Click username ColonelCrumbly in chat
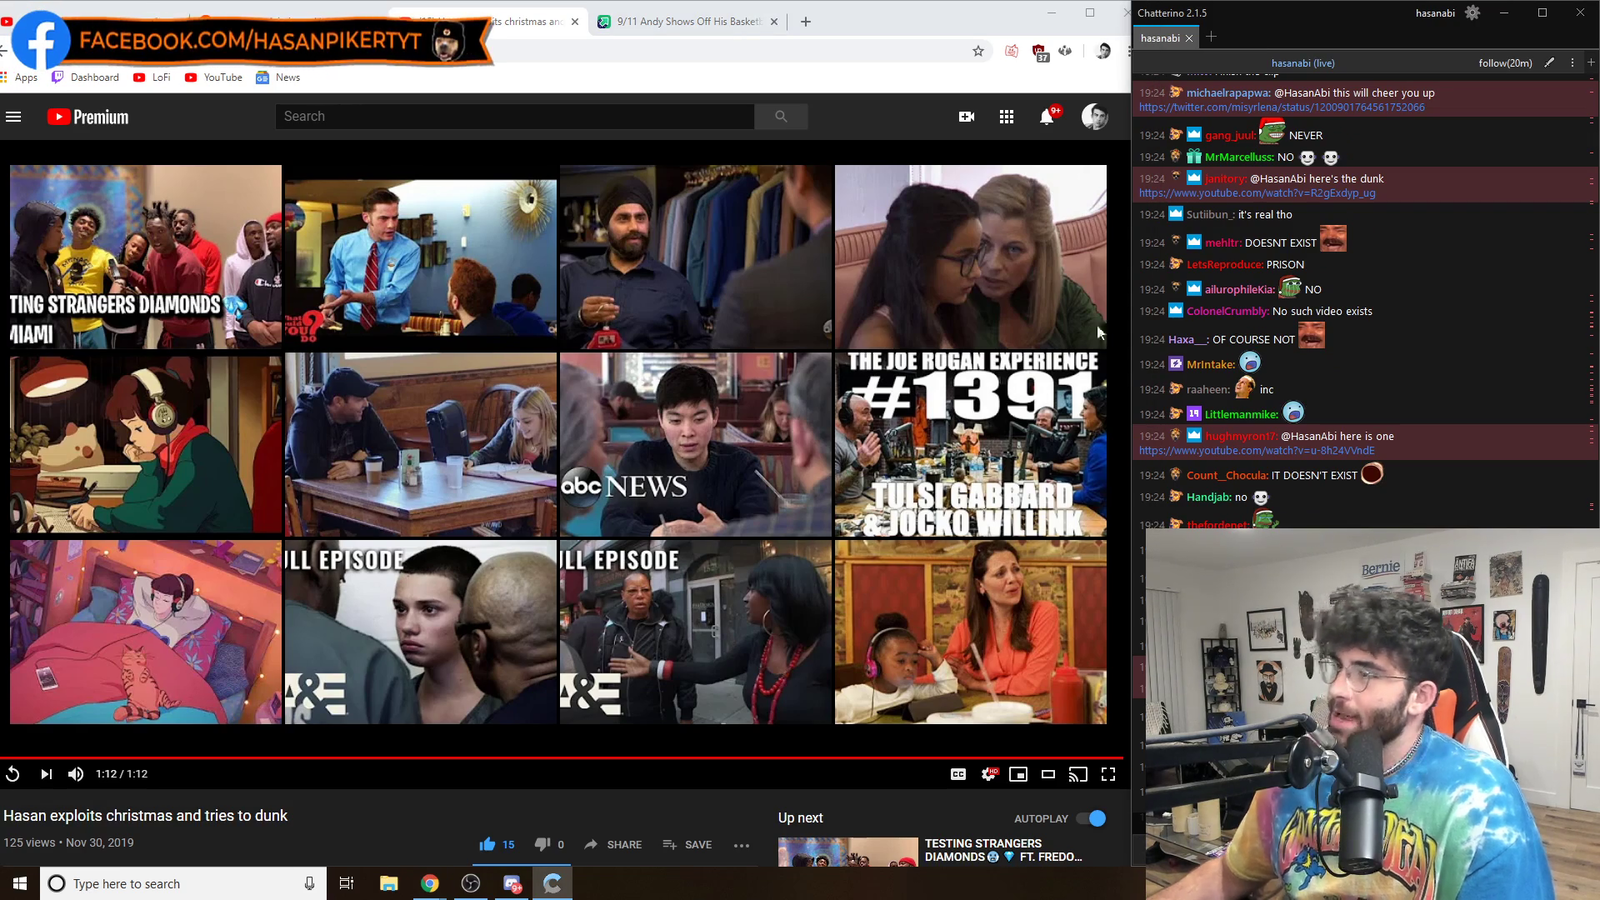Screen dimensions: 1600x900 1227,311
